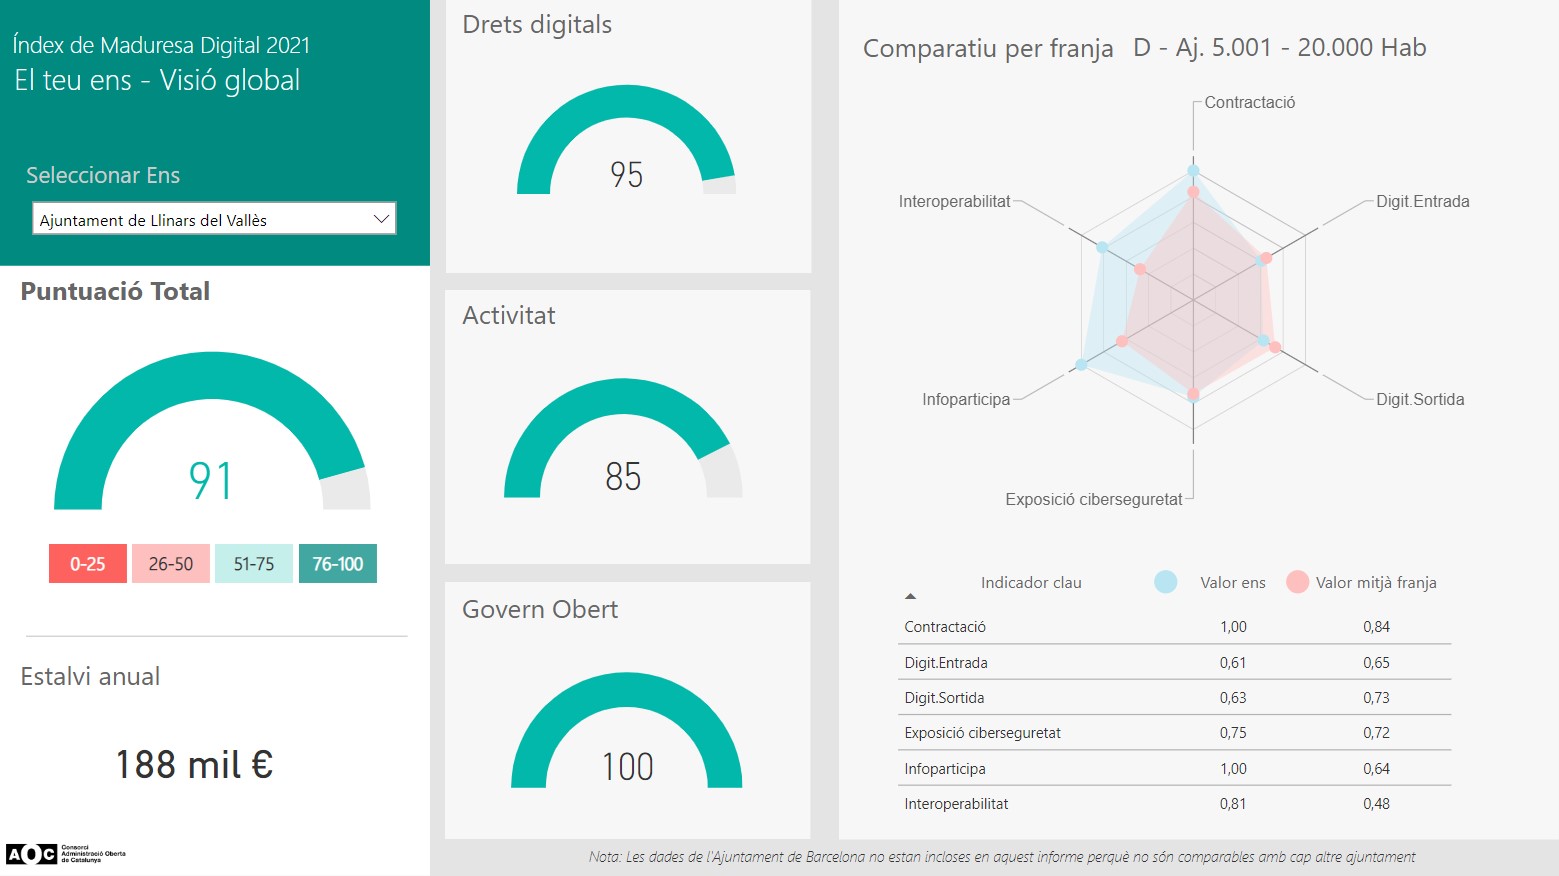Click the Exposició ciberseguretat radar axis label
Viewport: 1559px width, 876px height.
tap(1093, 499)
